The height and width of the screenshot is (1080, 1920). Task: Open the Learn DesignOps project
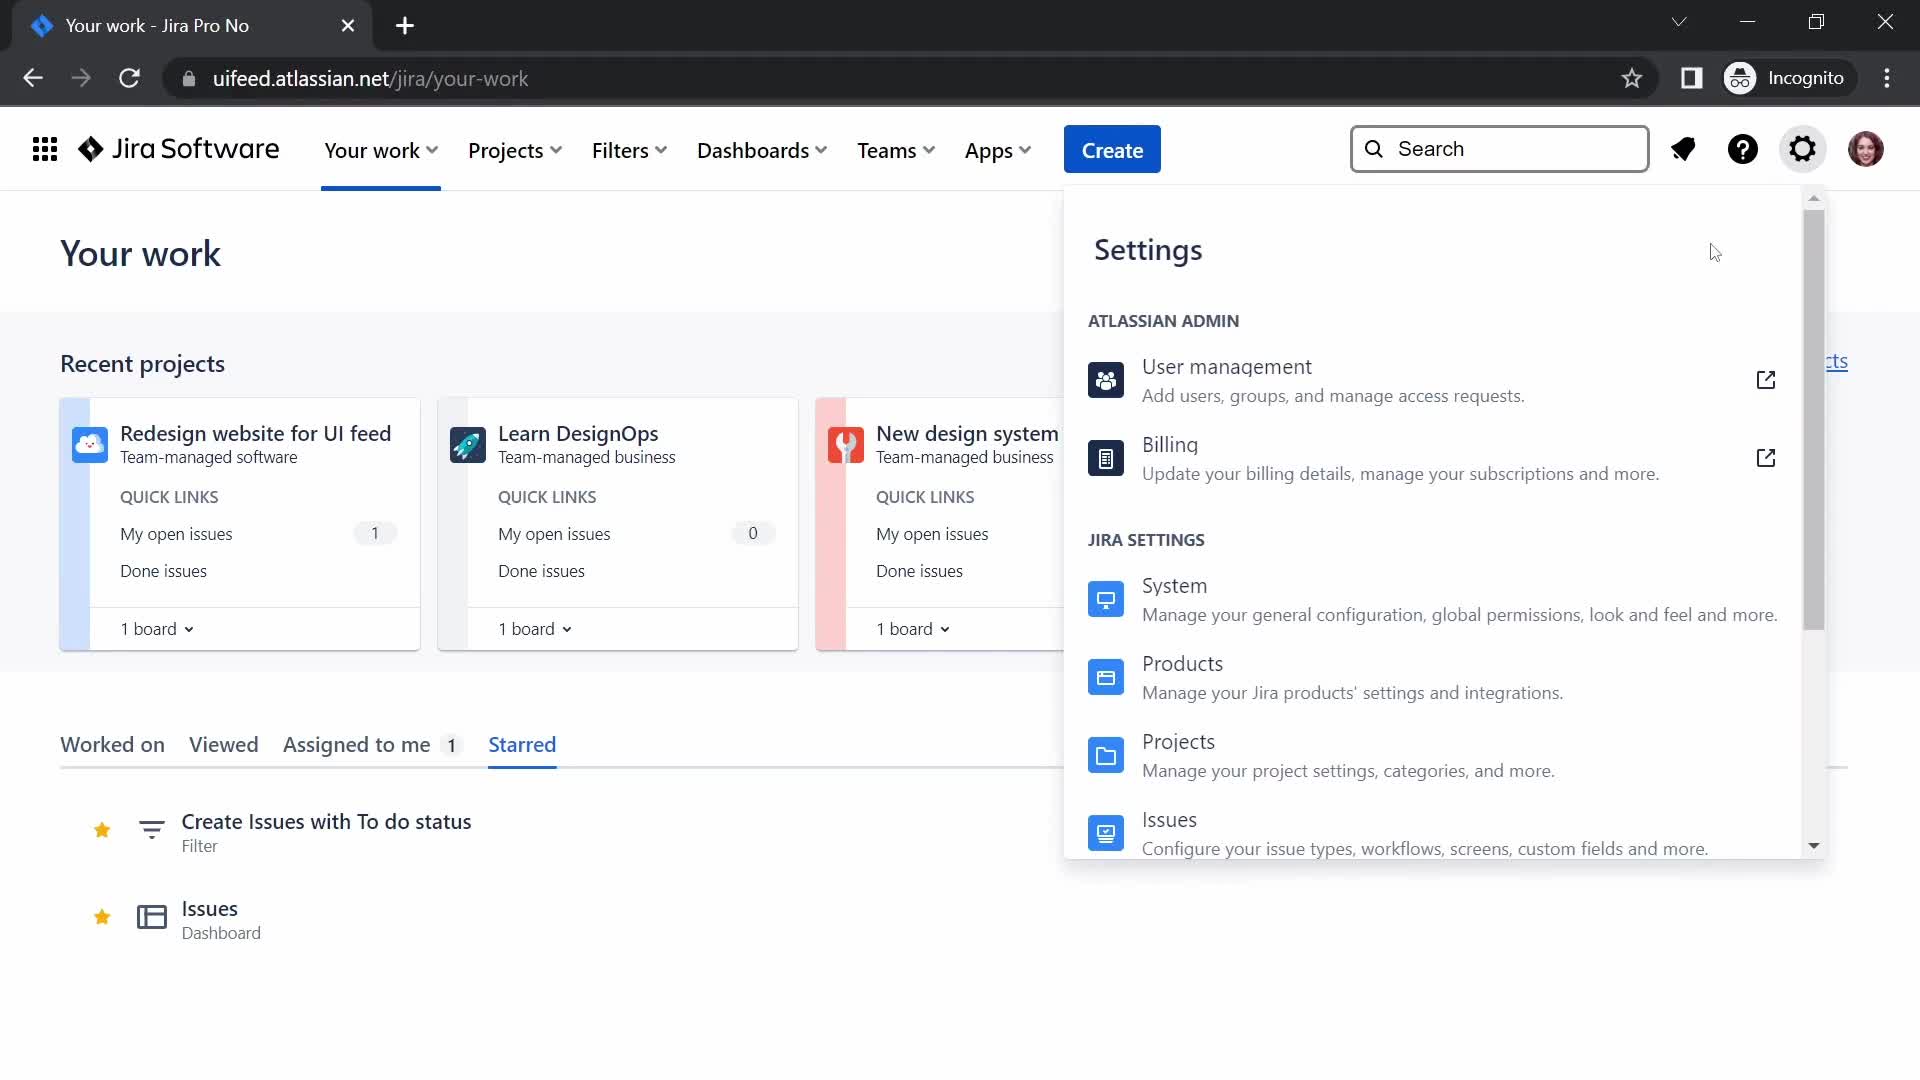click(x=578, y=433)
